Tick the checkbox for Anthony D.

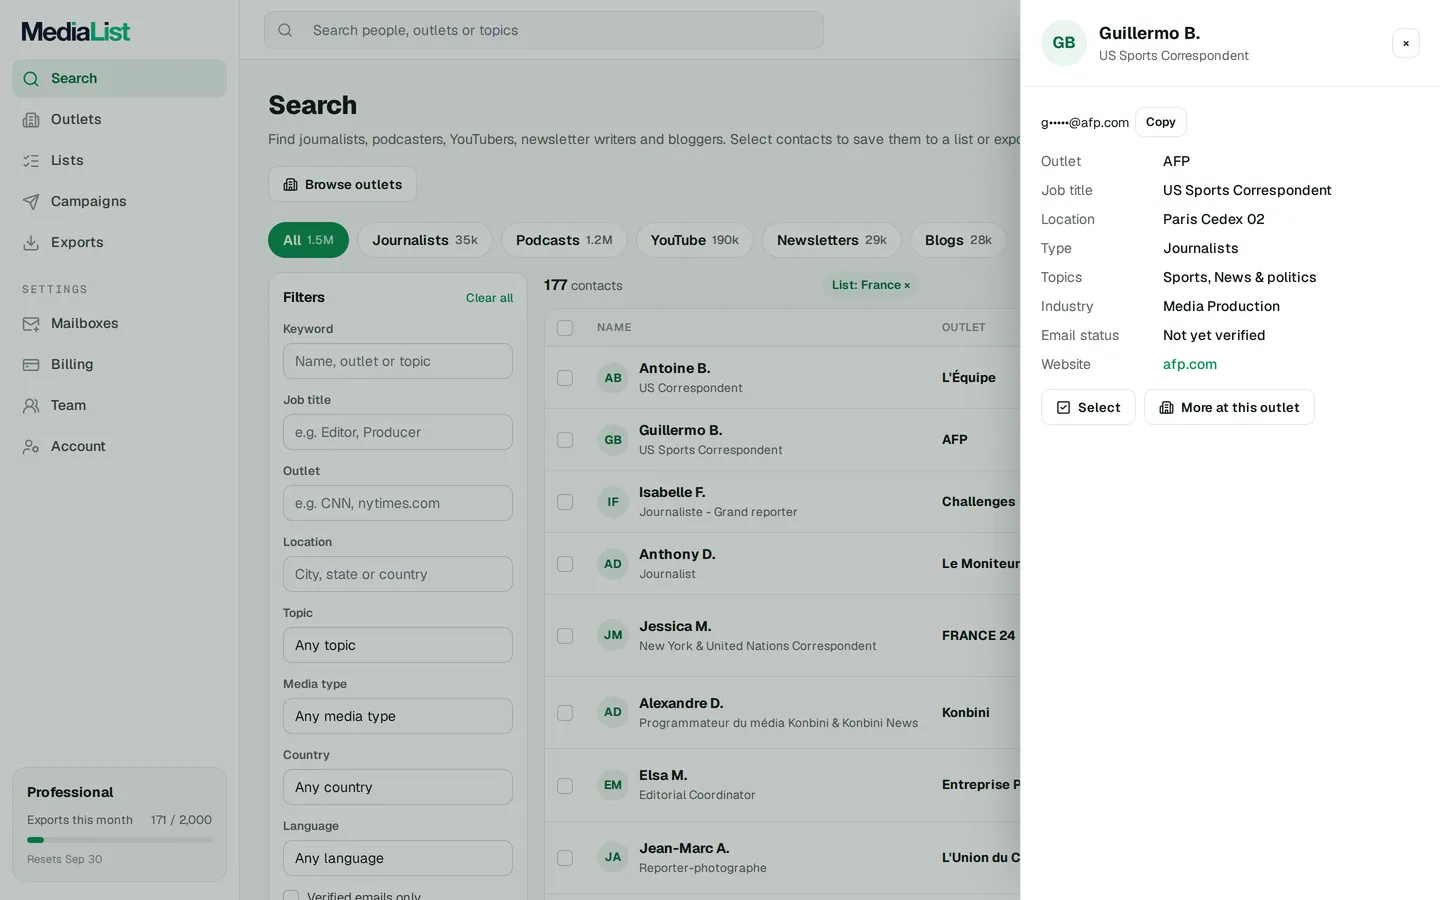point(565,564)
